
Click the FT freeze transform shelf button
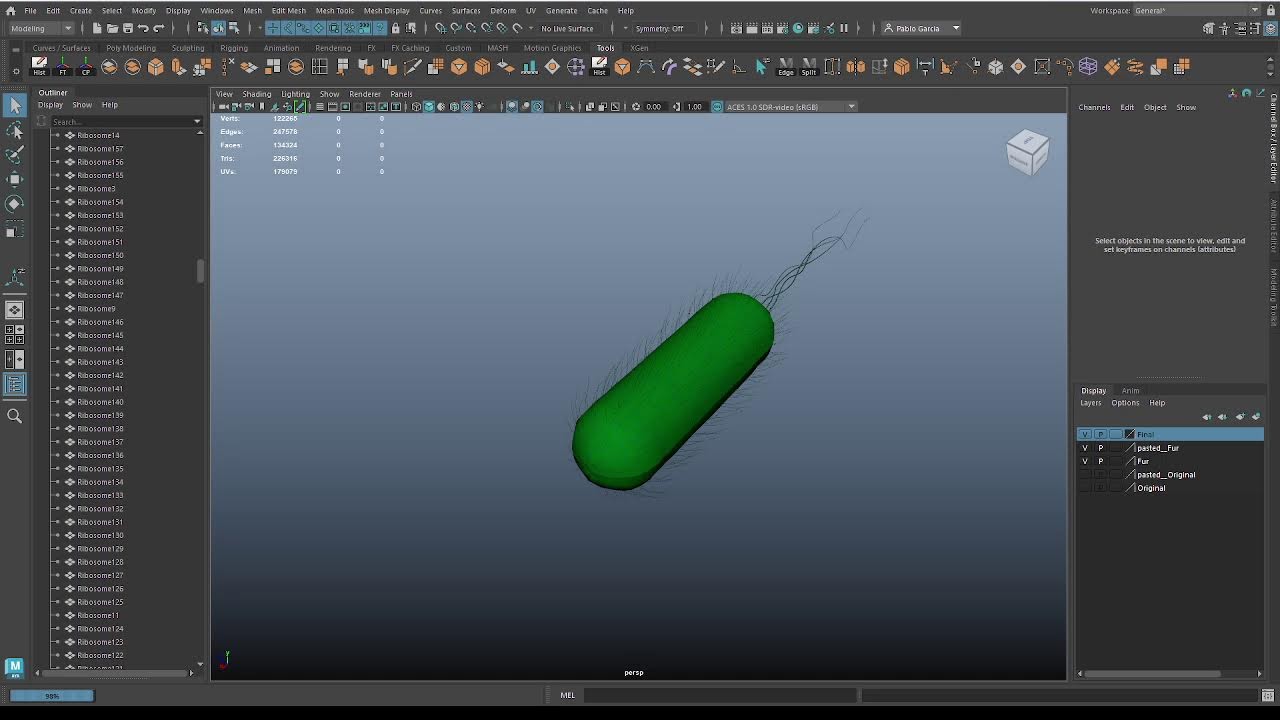(x=63, y=67)
